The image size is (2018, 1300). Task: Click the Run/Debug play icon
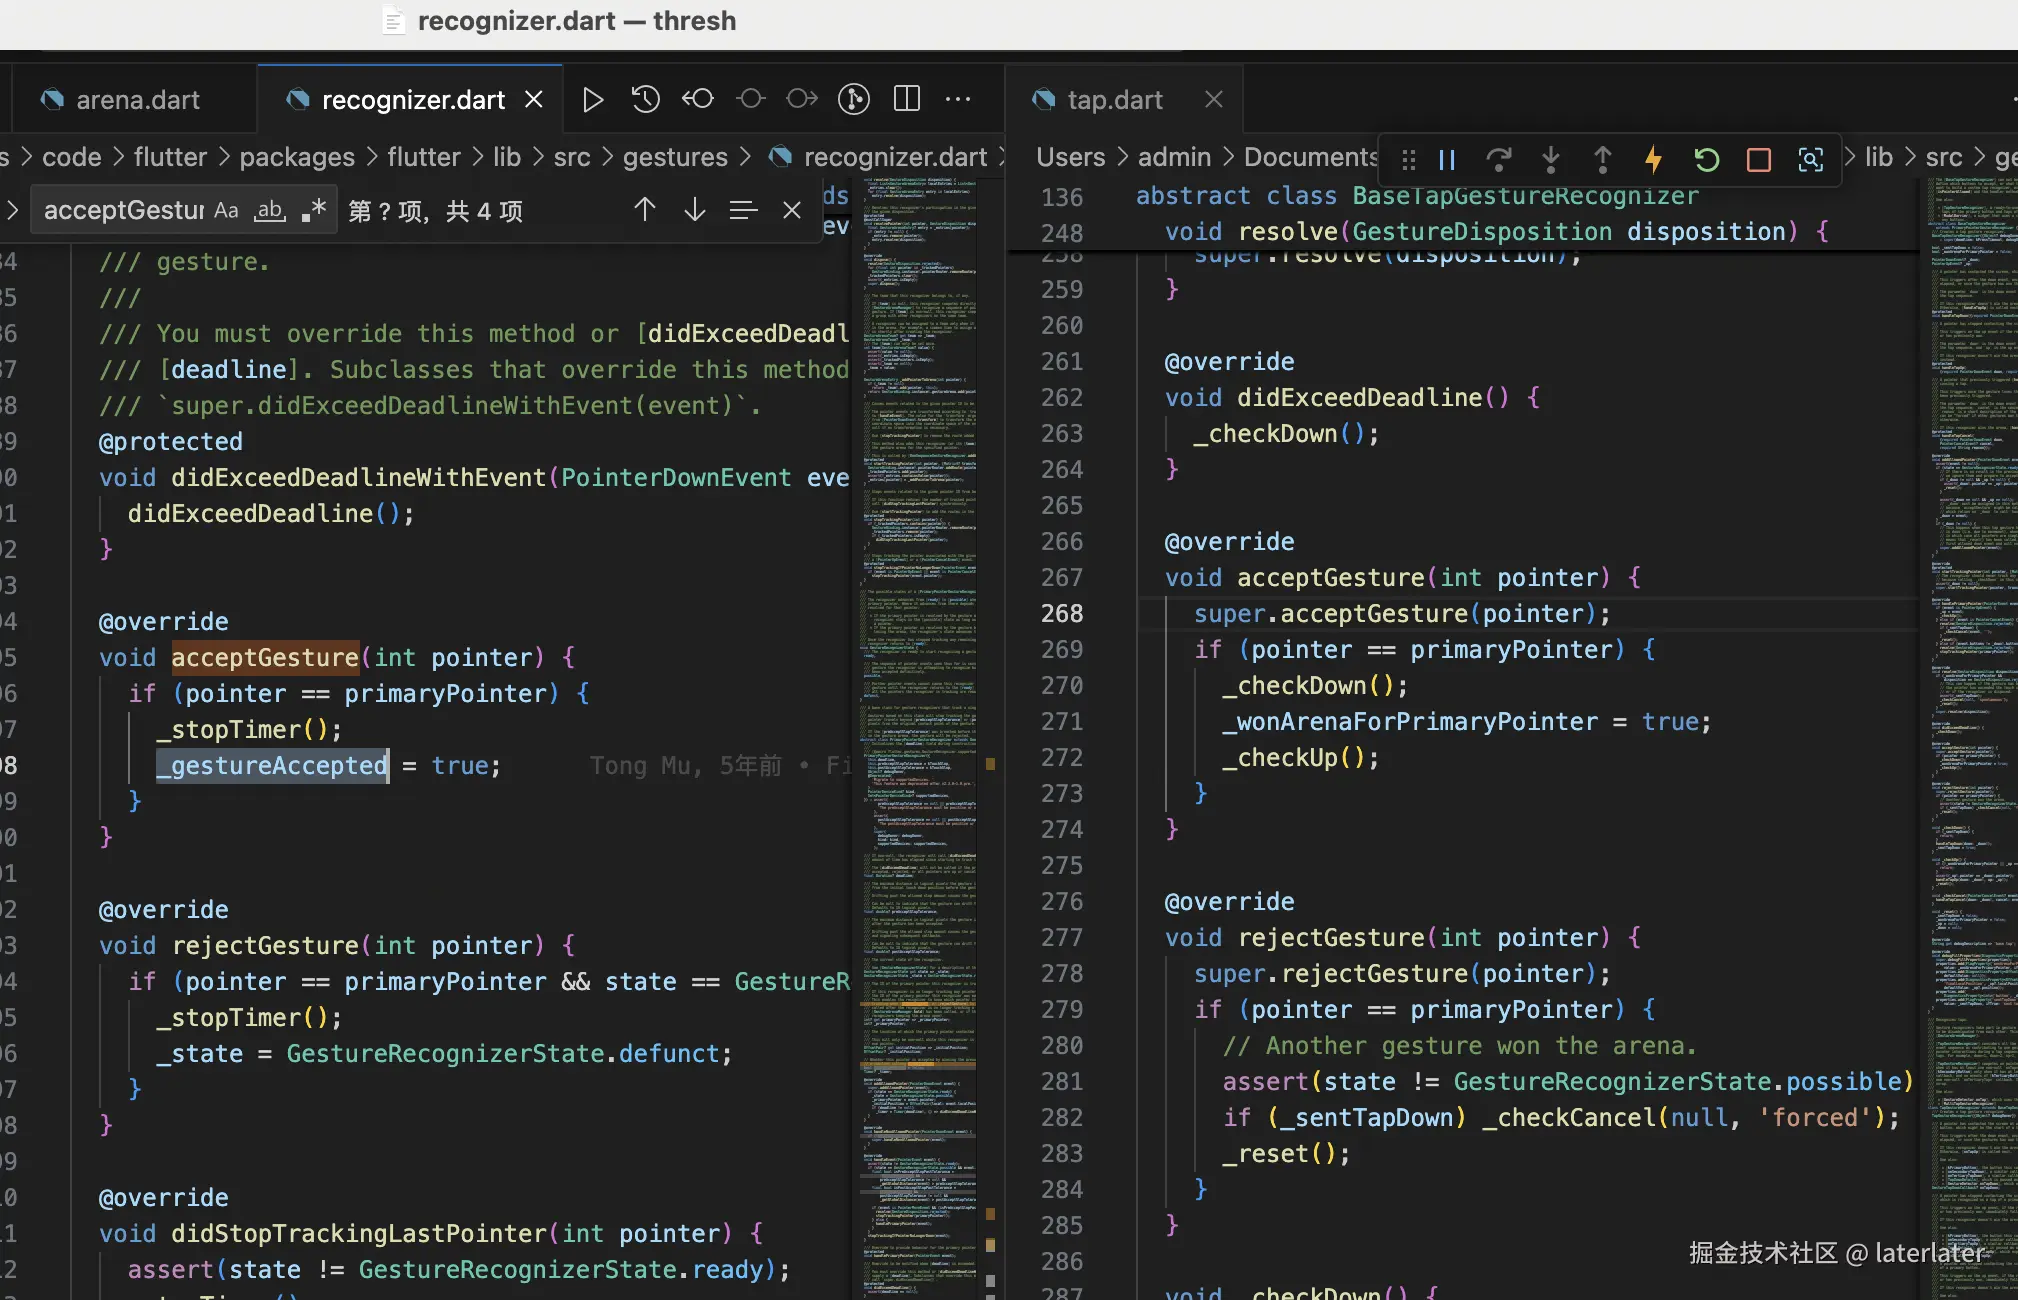(592, 99)
